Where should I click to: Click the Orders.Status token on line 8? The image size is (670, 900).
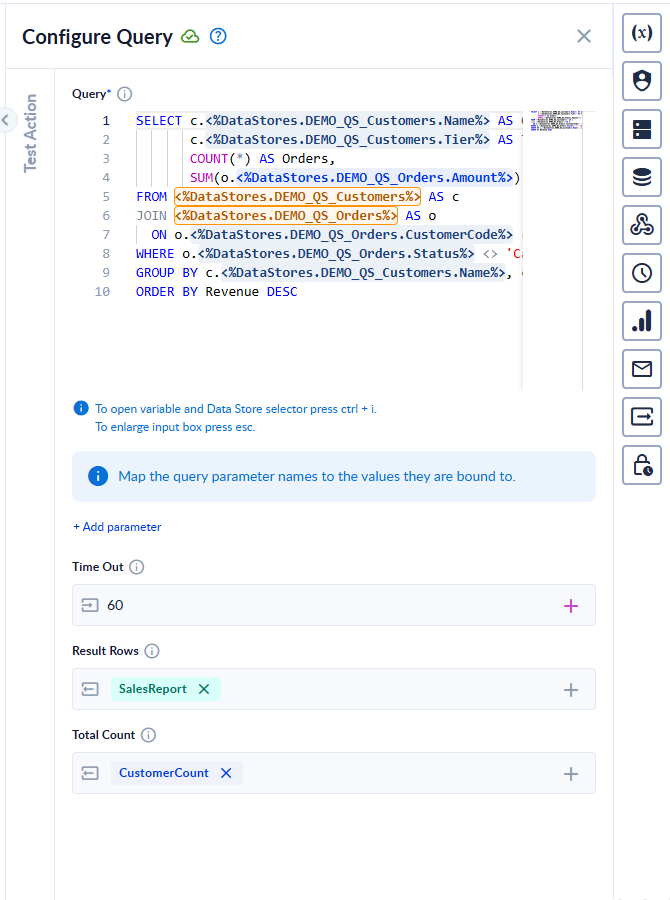click(336, 254)
